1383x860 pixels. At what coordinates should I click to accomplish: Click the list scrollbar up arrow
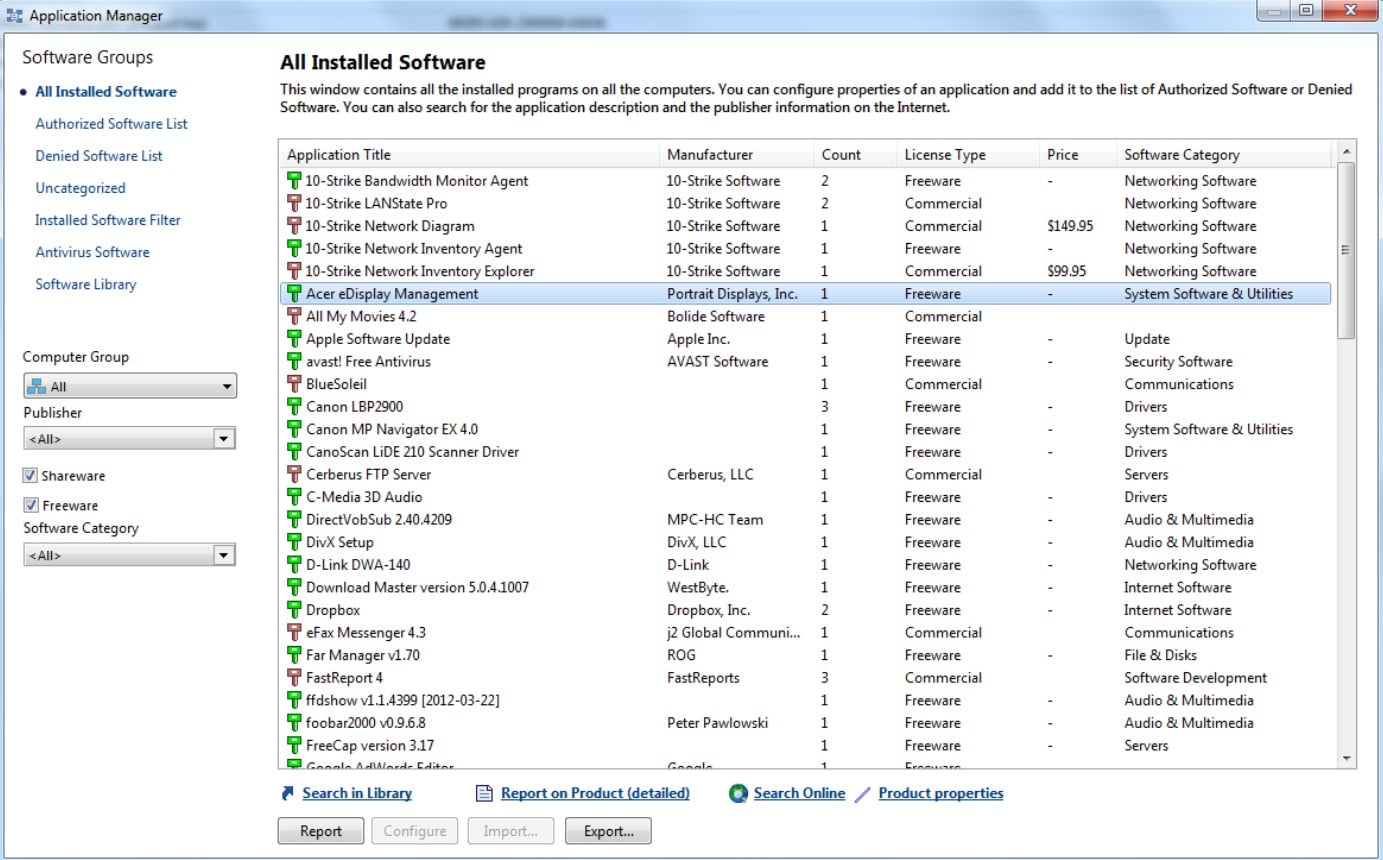pos(1345,151)
